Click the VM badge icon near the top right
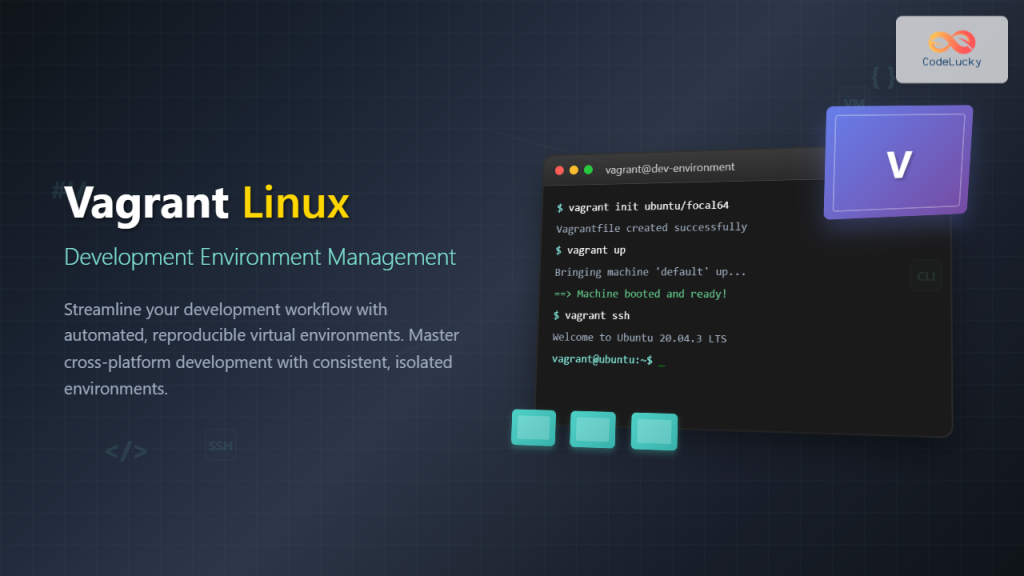 (855, 101)
